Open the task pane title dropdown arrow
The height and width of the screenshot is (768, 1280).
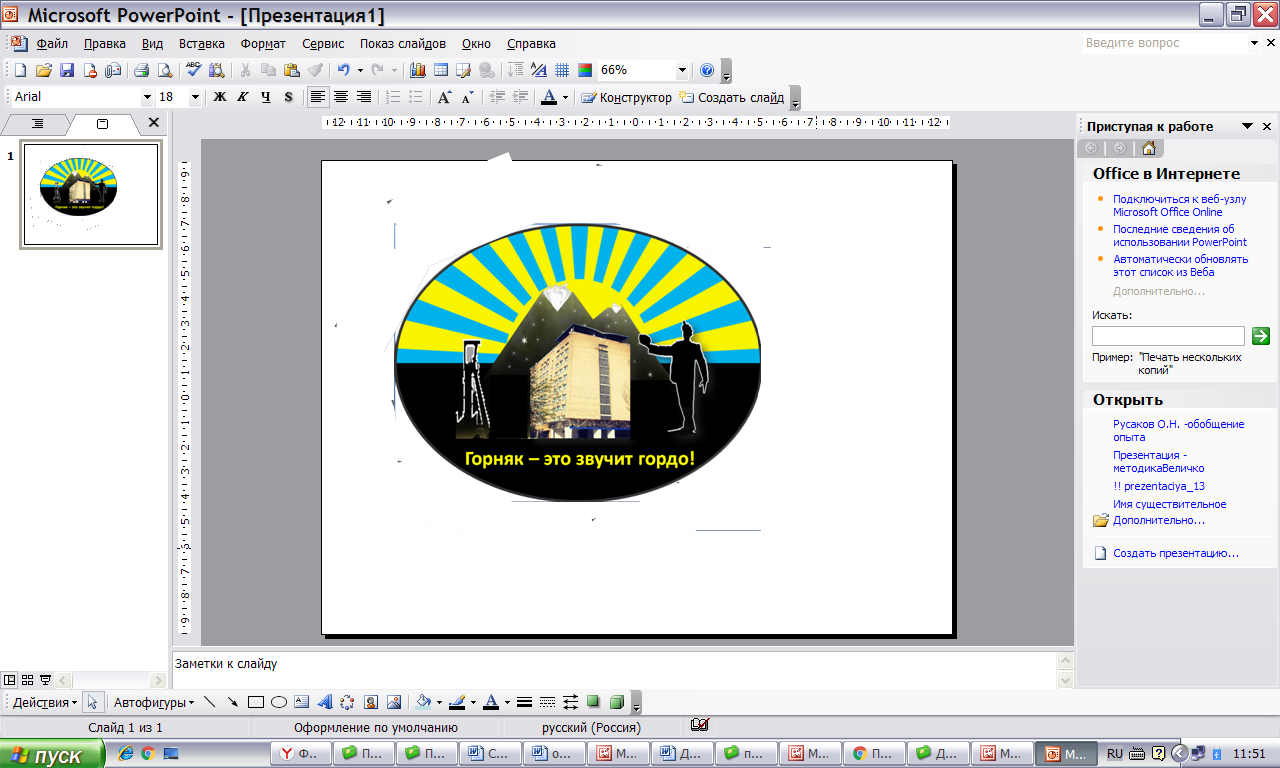(1248, 126)
